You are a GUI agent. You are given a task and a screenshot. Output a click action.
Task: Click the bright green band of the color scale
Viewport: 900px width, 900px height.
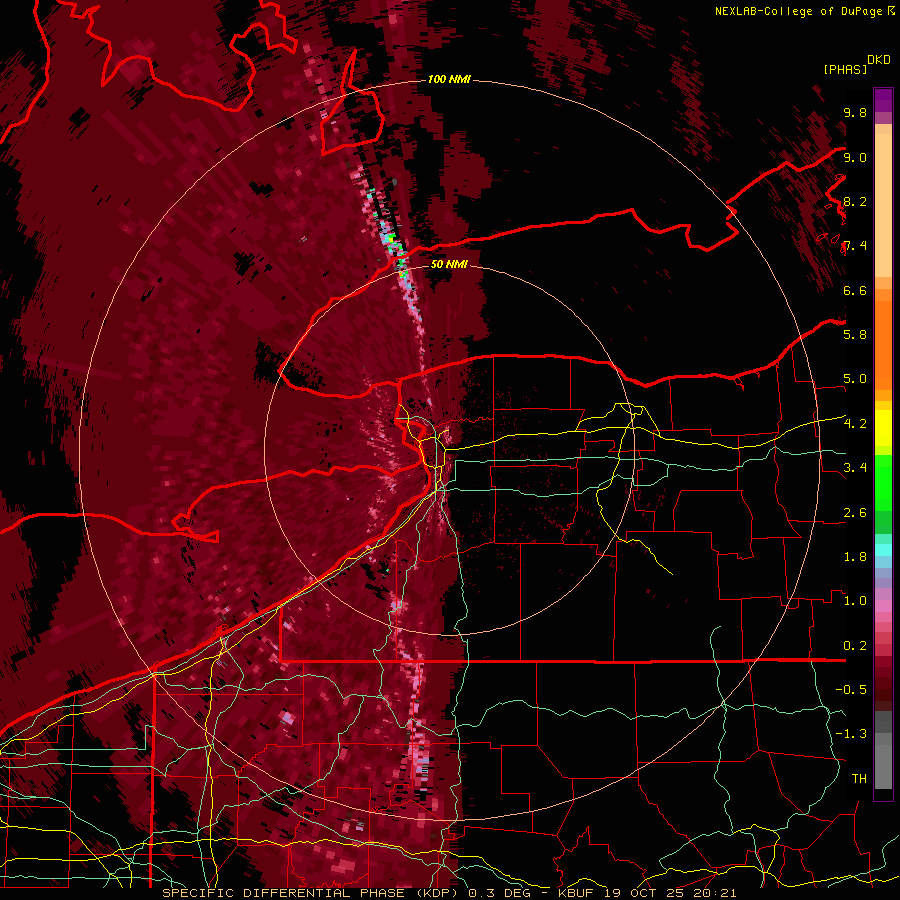pyautogui.click(x=883, y=482)
